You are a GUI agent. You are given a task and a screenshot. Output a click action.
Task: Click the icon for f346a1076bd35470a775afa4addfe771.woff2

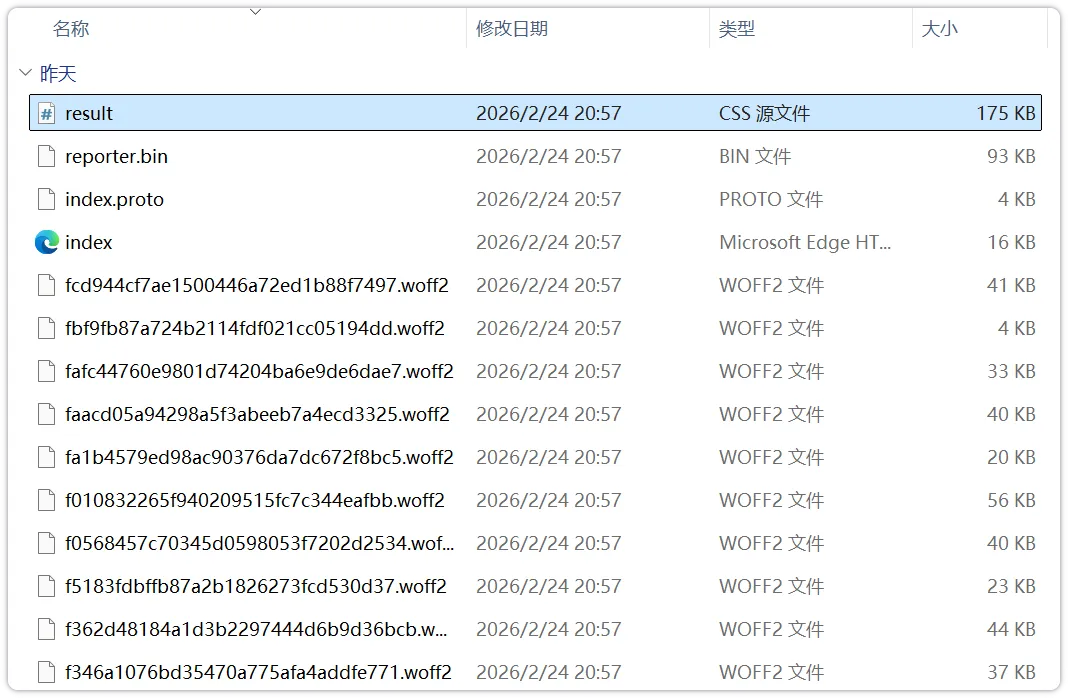(x=46, y=672)
